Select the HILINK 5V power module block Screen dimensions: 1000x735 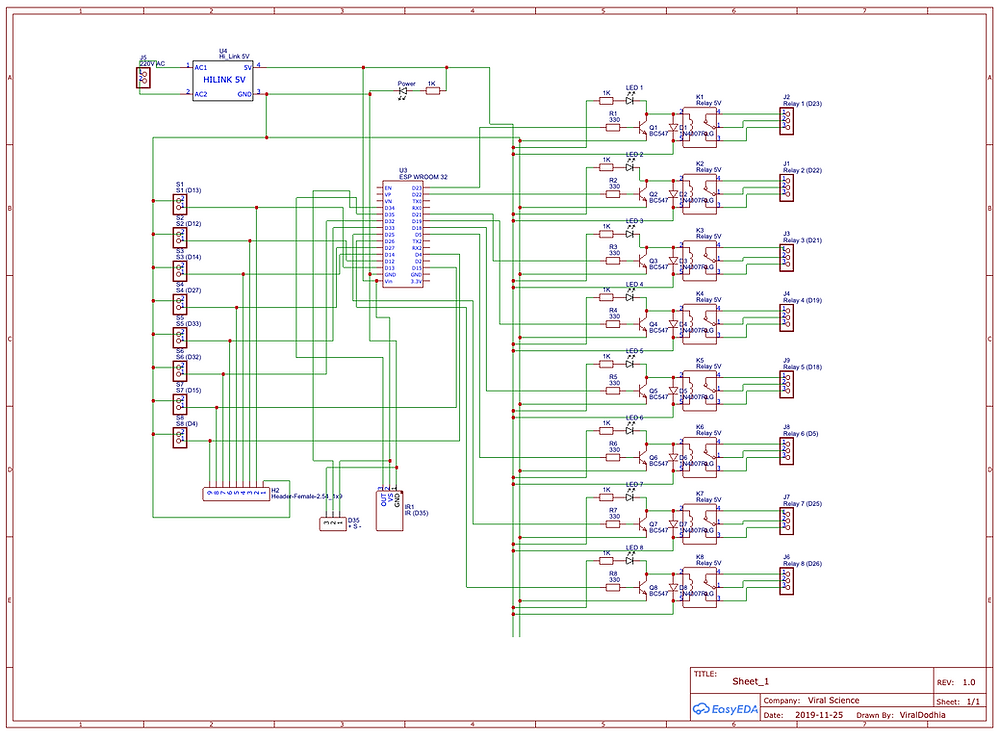point(223,80)
